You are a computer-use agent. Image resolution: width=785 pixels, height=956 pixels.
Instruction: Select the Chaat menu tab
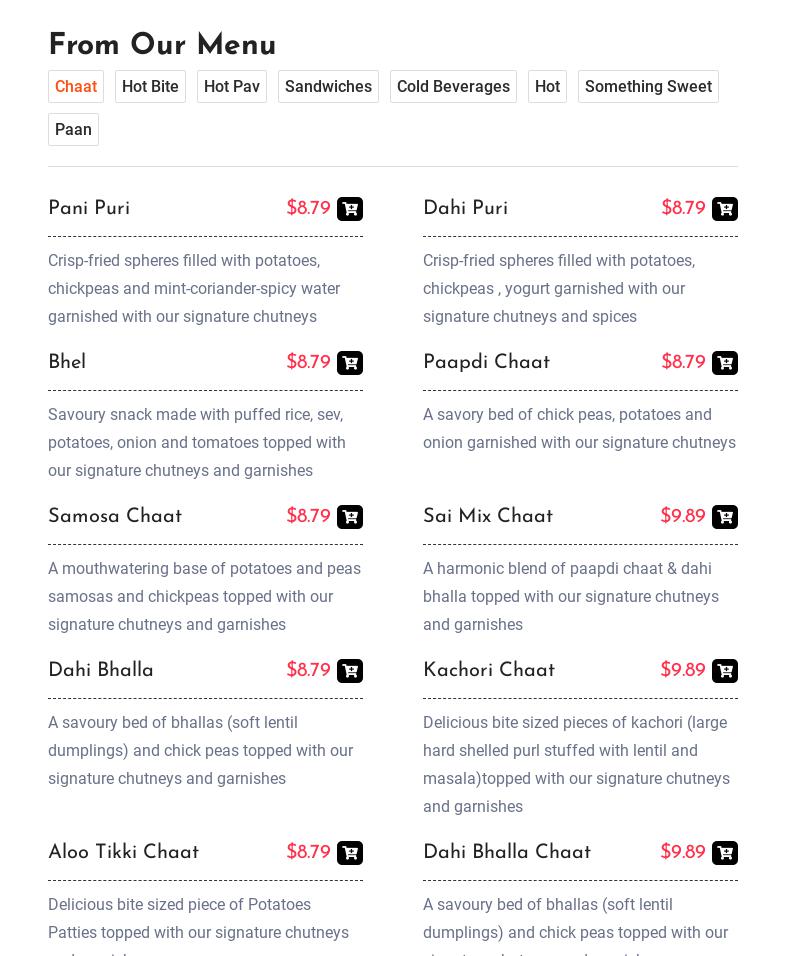76,87
